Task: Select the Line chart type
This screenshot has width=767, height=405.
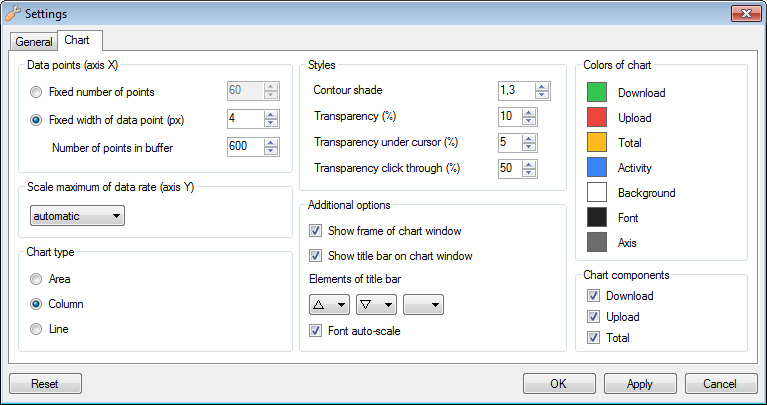Action: (37, 329)
